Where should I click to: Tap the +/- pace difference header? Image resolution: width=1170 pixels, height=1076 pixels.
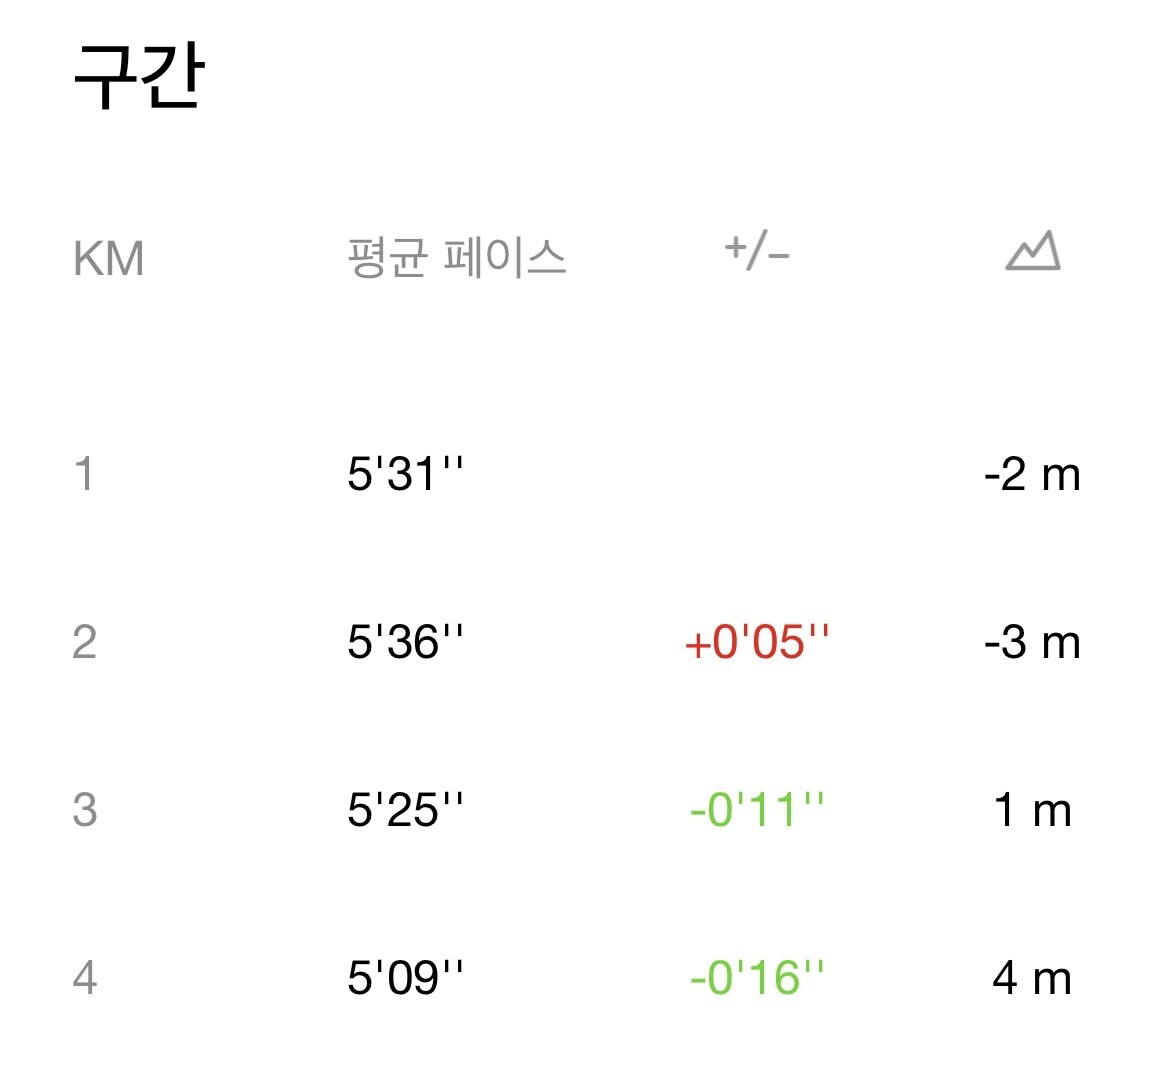pyautogui.click(x=757, y=251)
